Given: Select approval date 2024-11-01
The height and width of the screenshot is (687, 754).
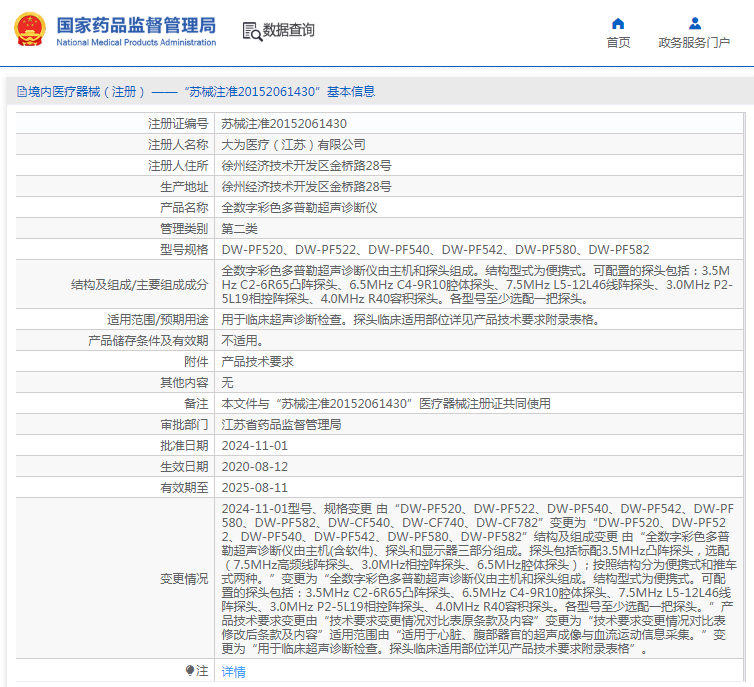Looking at the screenshot, I should (254, 446).
